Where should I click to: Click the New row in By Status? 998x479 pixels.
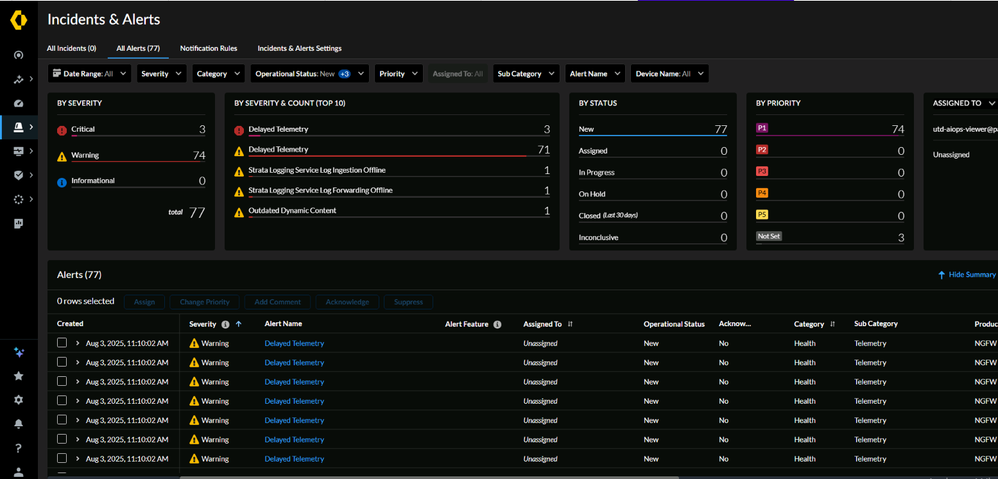(652, 129)
